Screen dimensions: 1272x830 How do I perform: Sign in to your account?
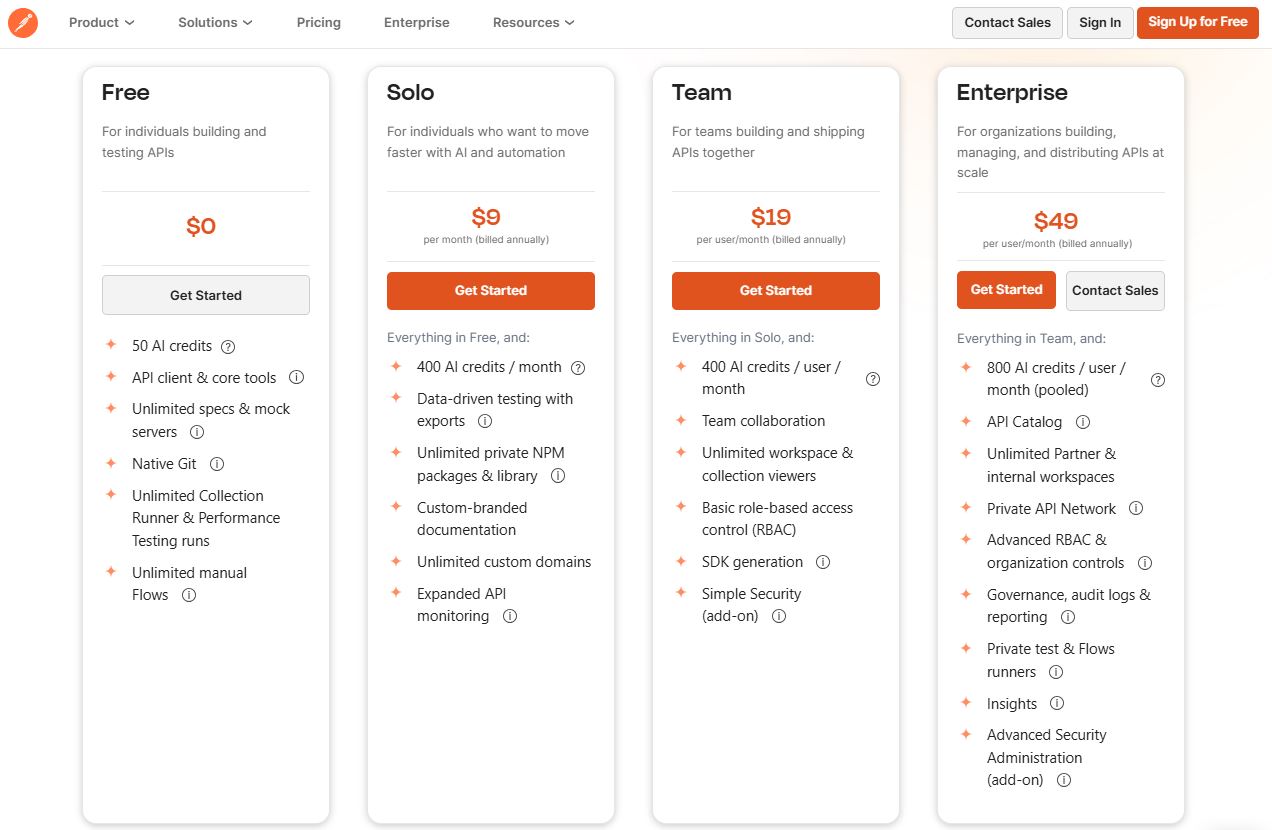coord(1100,22)
